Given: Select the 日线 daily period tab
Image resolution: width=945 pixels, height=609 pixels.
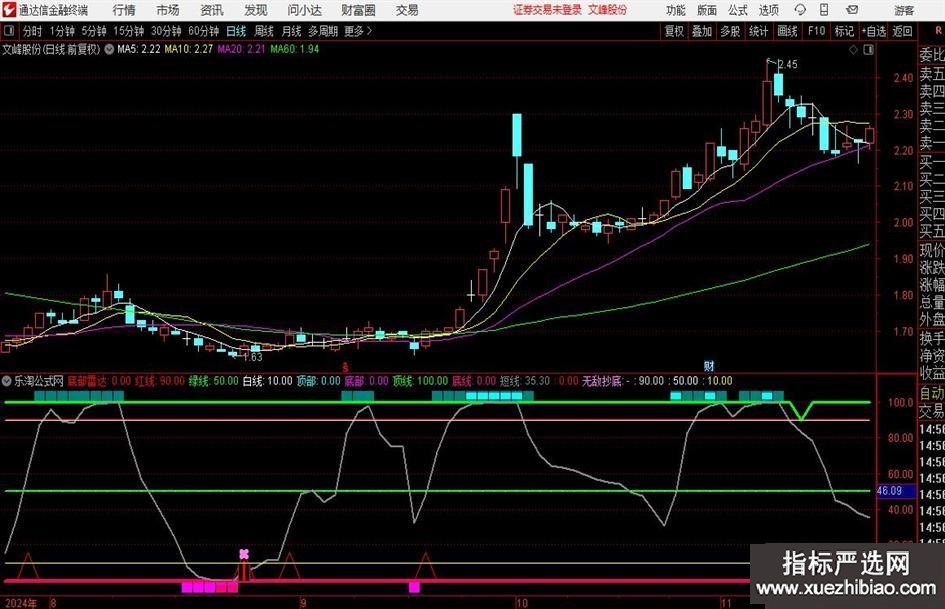Looking at the screenshot, I should tap(236, 31).
